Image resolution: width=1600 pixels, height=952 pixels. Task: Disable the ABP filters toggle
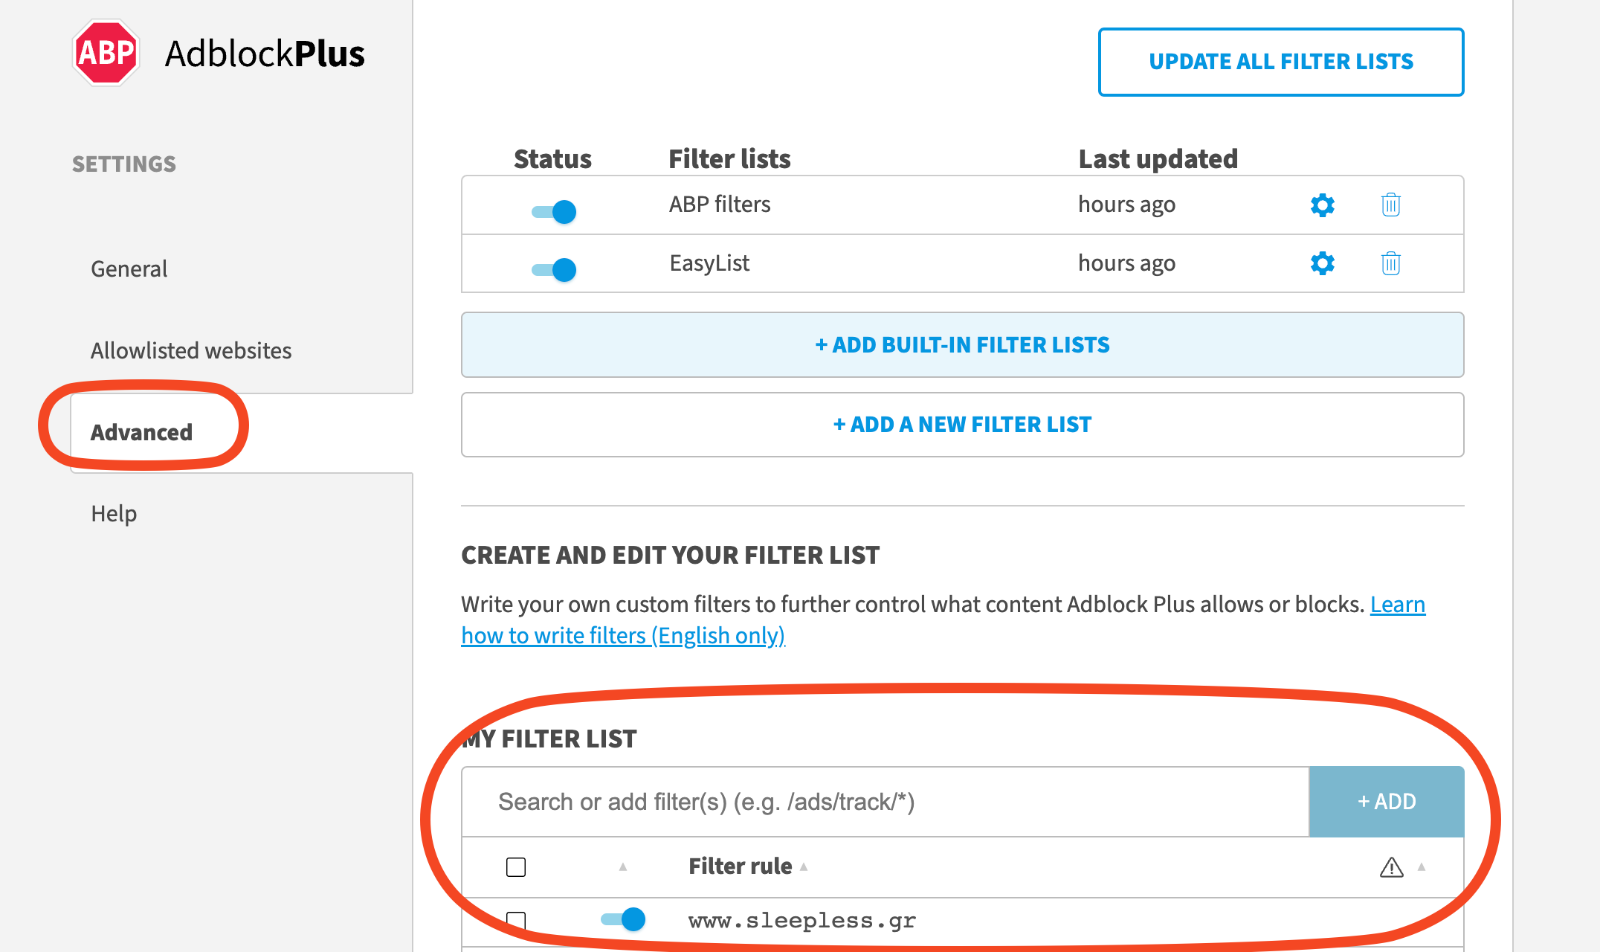(x=554, y=211)
